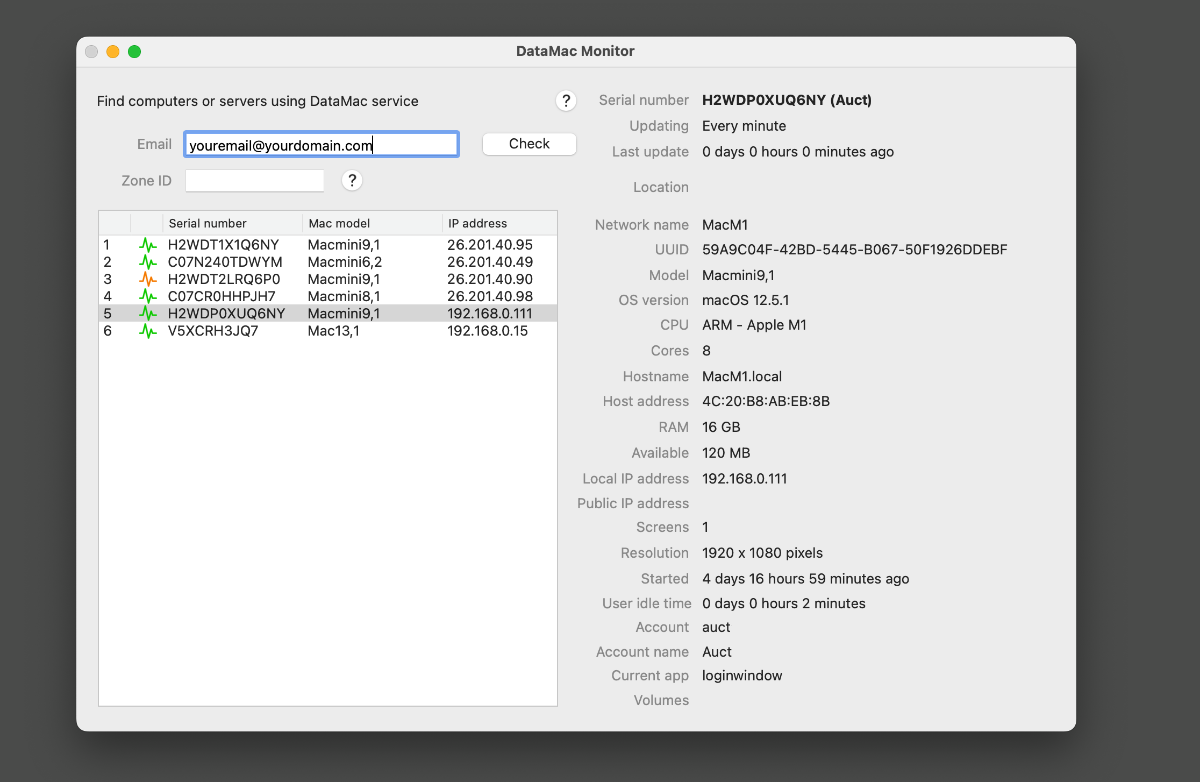Click the Mac13,1 model cell
1200x782 pixels.
(333, 331)
